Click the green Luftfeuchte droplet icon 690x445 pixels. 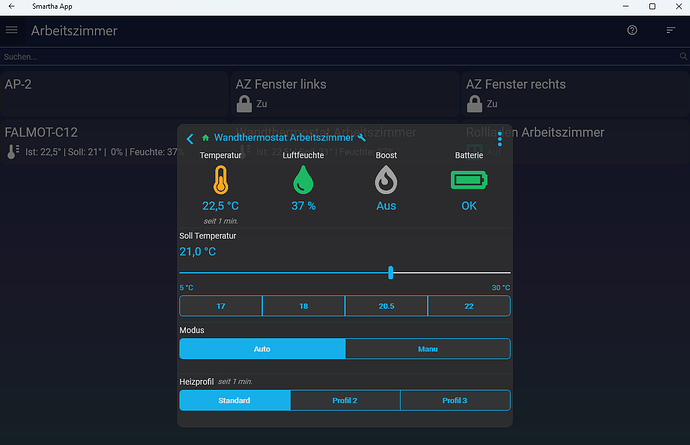coord(303,180)
